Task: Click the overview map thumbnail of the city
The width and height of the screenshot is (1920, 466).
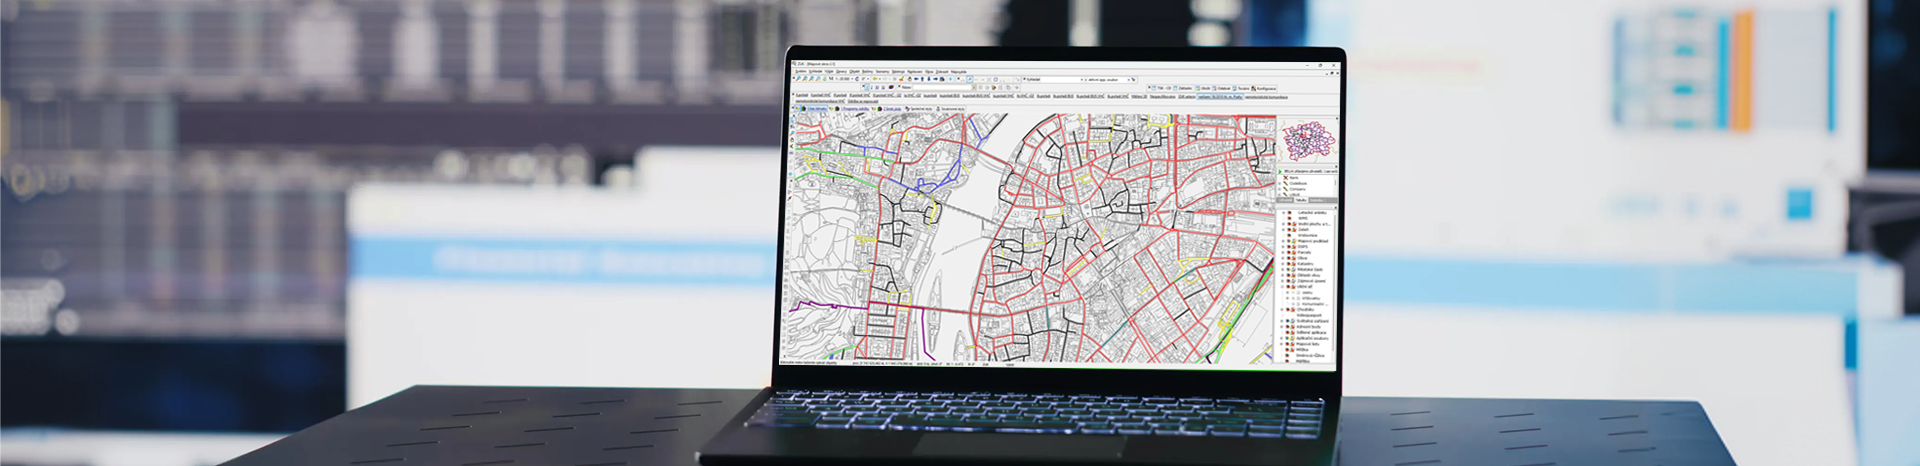Action: click(x=1308, y=142)
